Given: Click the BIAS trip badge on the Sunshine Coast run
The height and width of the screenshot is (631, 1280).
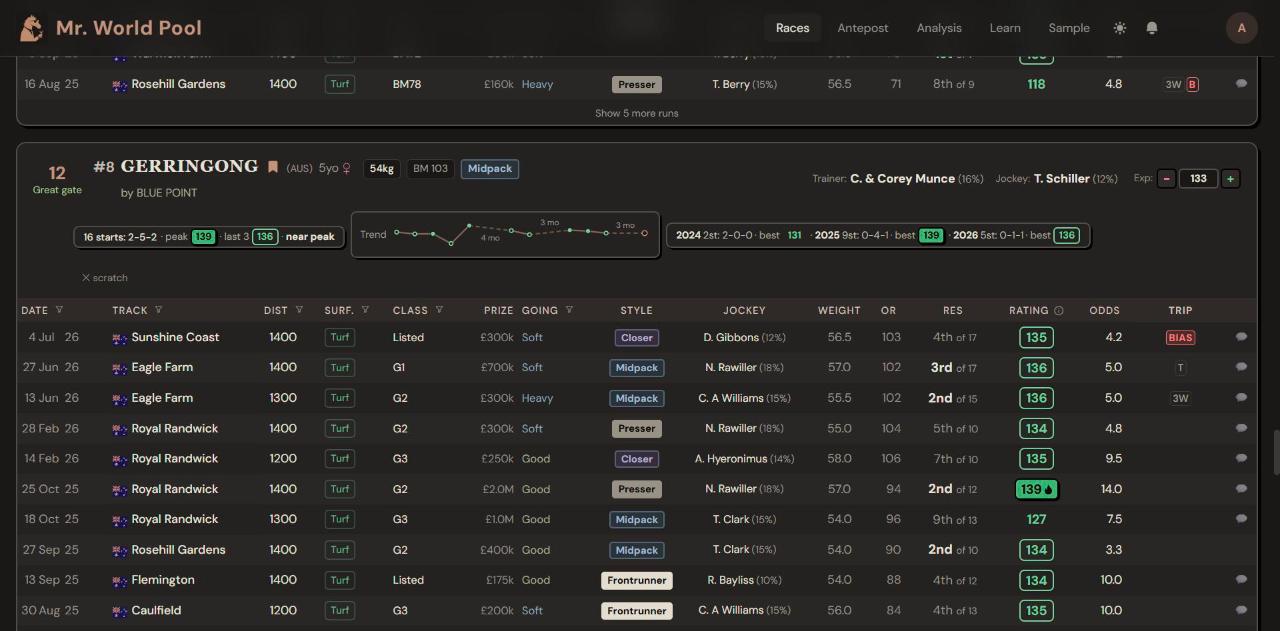Looking at the screenshot, I should (x=1180, y=338).
